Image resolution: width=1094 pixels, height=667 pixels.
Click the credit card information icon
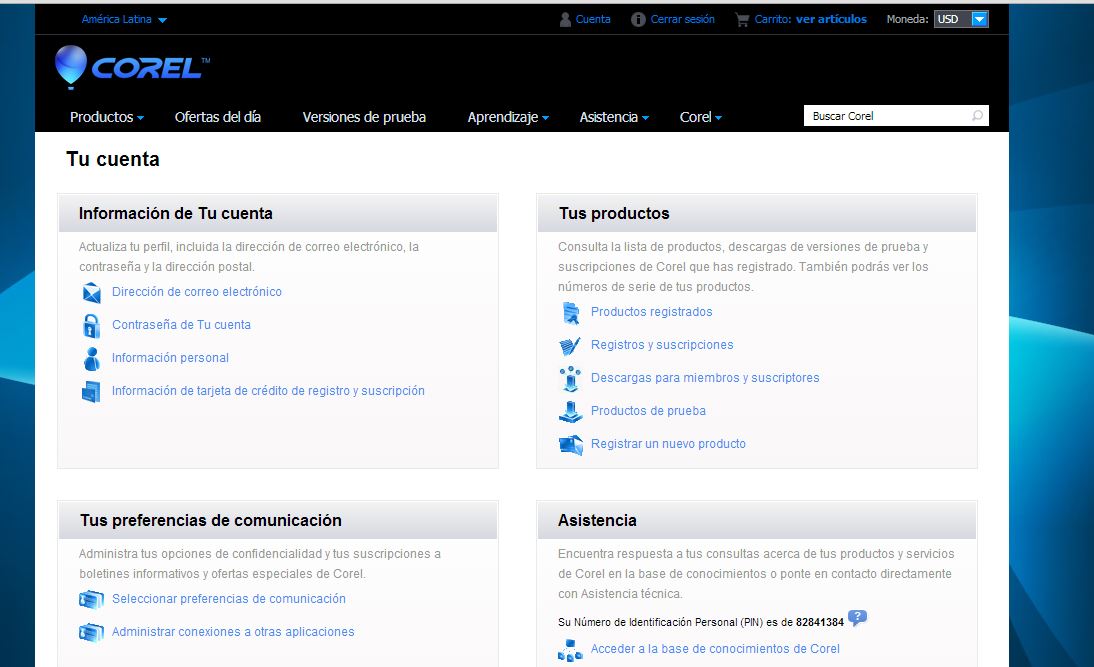click(x=91, y=391)
